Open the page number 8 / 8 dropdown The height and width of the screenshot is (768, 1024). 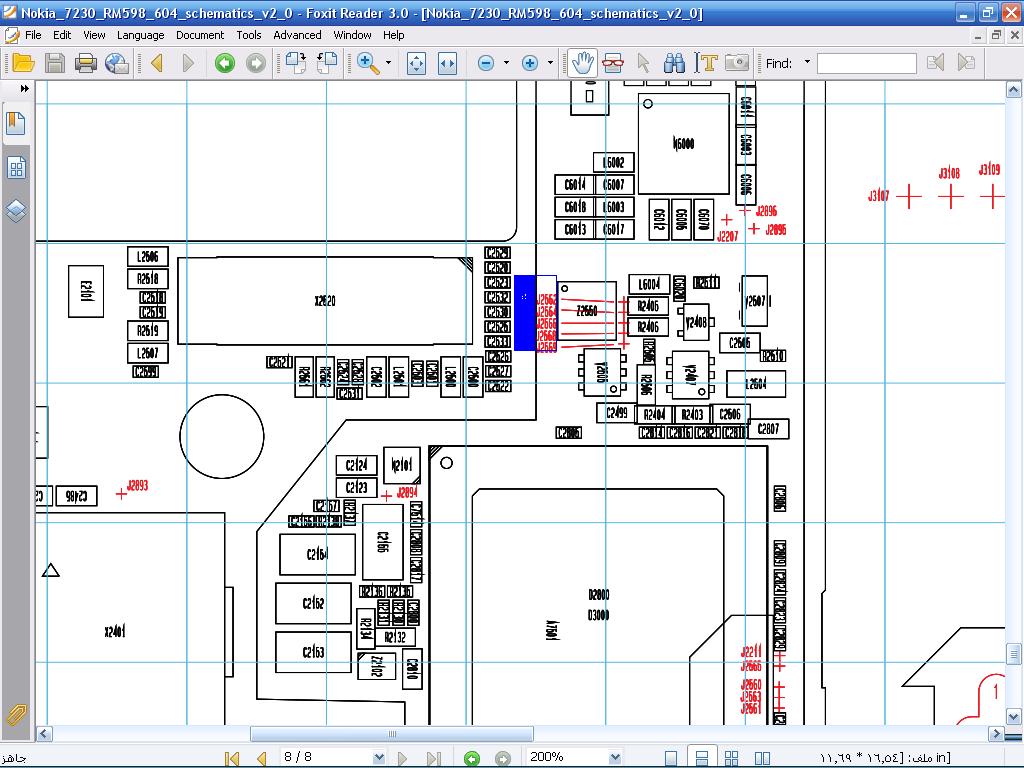379,758
